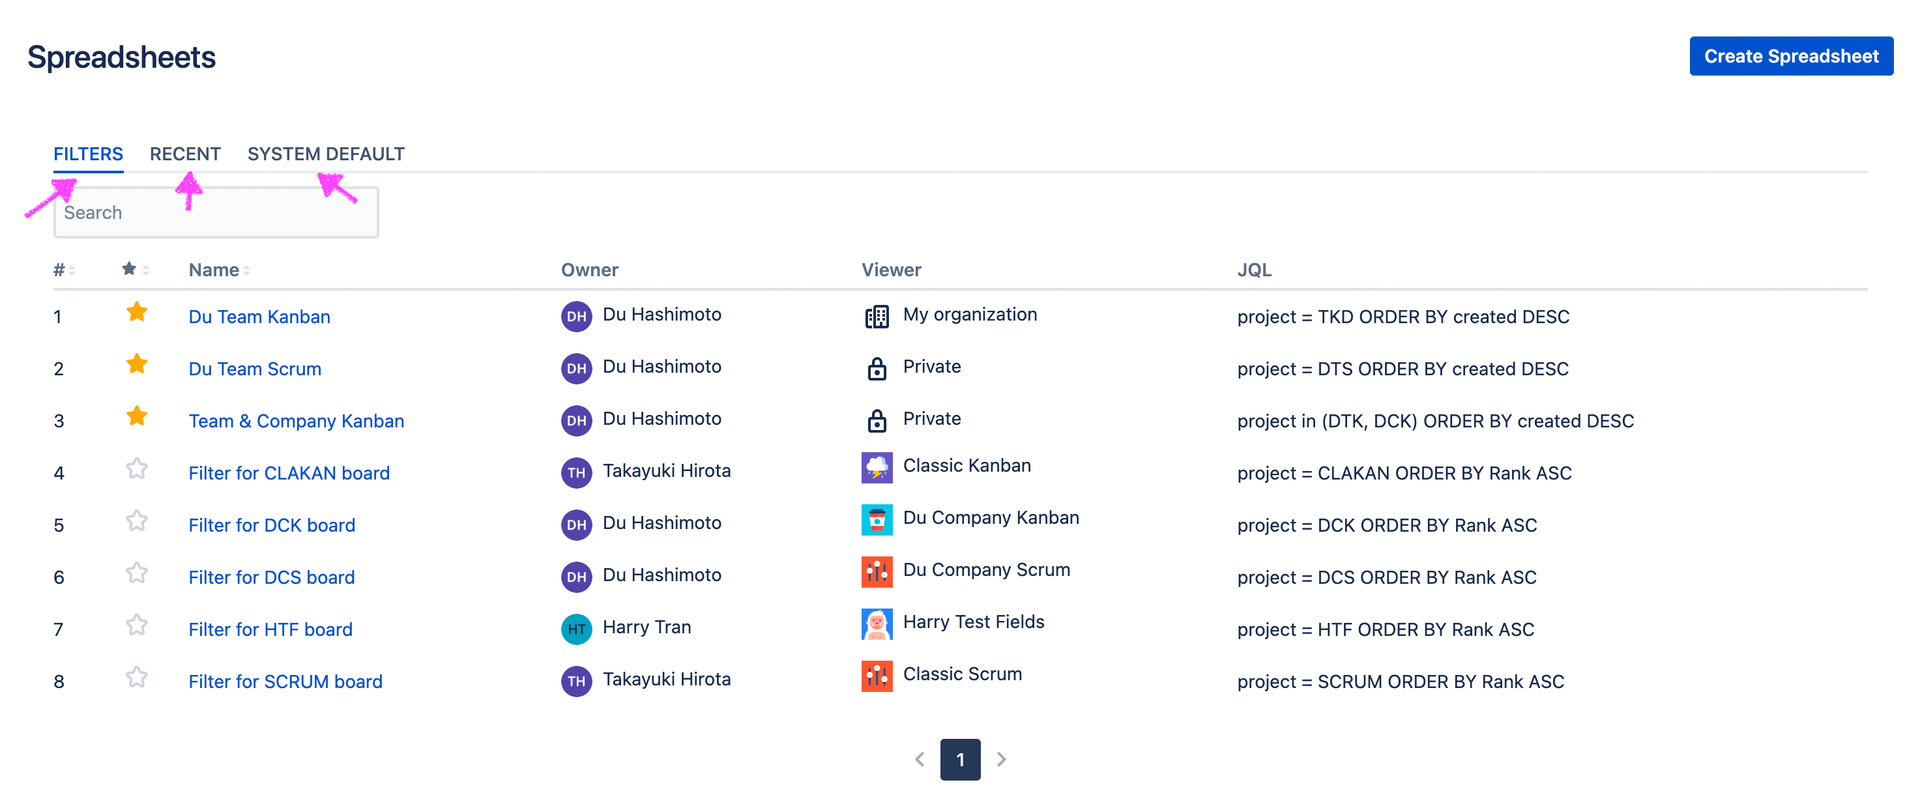The width and height of the screenshot is (1920, 804).
Task: Click DH avatar in Du Team Kanban row
Action: coord(576,317)
